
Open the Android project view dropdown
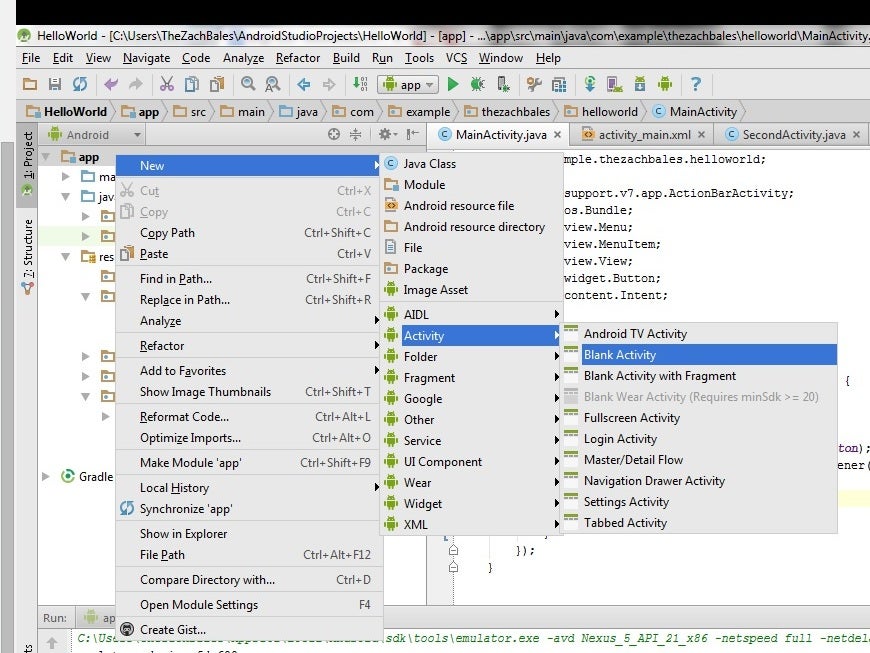coord(94,135)
